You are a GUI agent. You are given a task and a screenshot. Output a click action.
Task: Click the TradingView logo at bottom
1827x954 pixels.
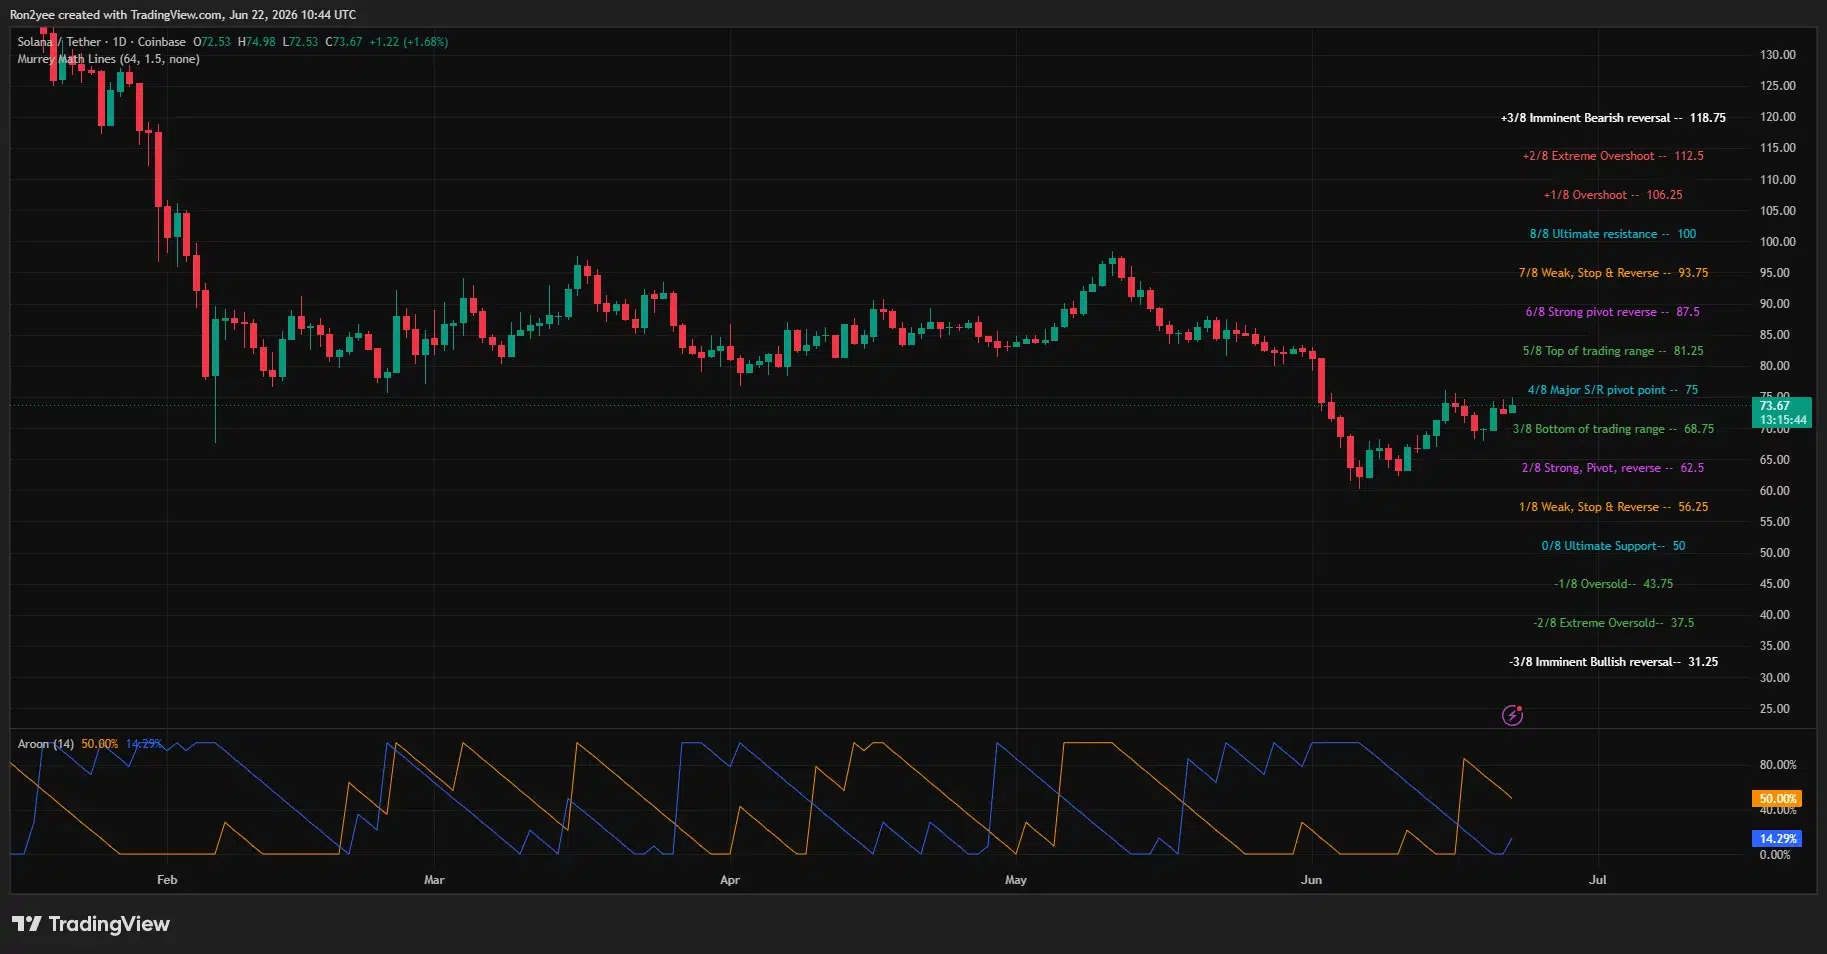[91, 924]
